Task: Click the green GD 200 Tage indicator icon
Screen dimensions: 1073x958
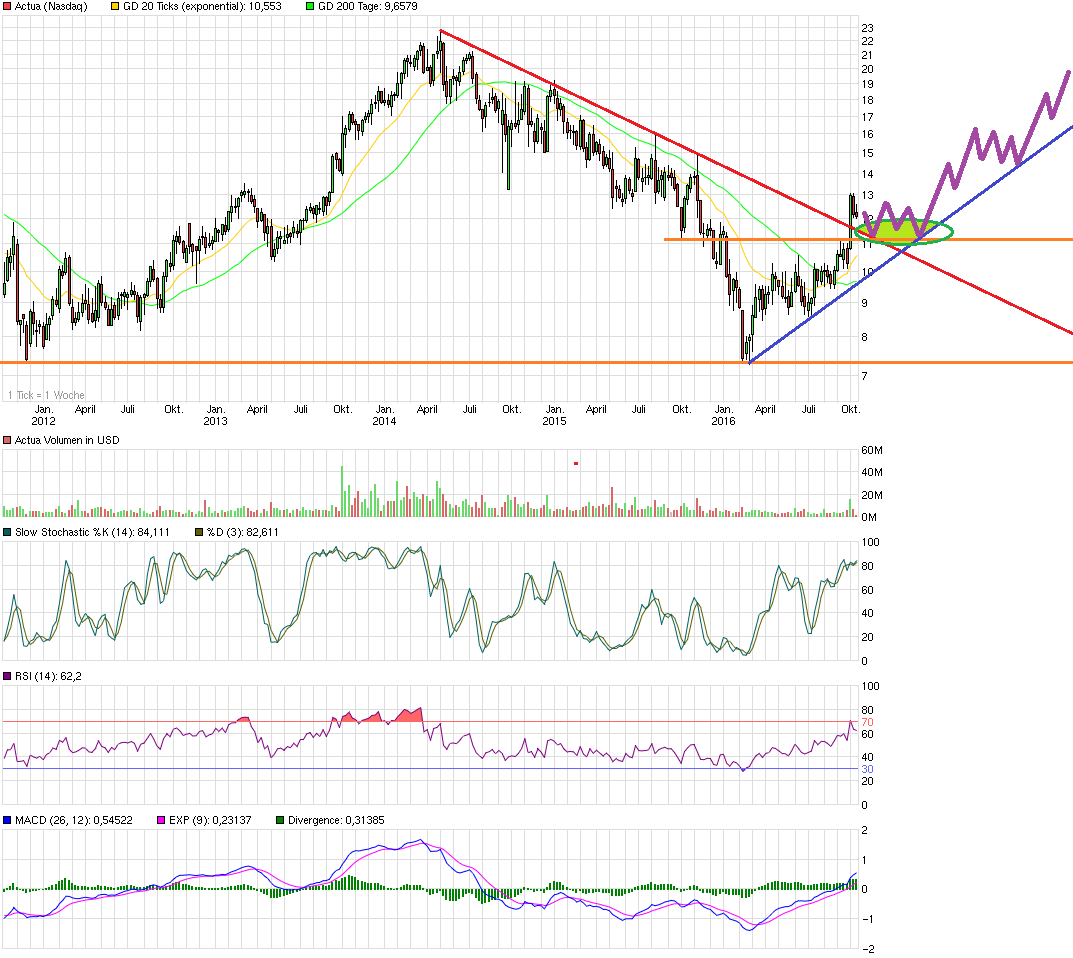Action: click(311, 6)
